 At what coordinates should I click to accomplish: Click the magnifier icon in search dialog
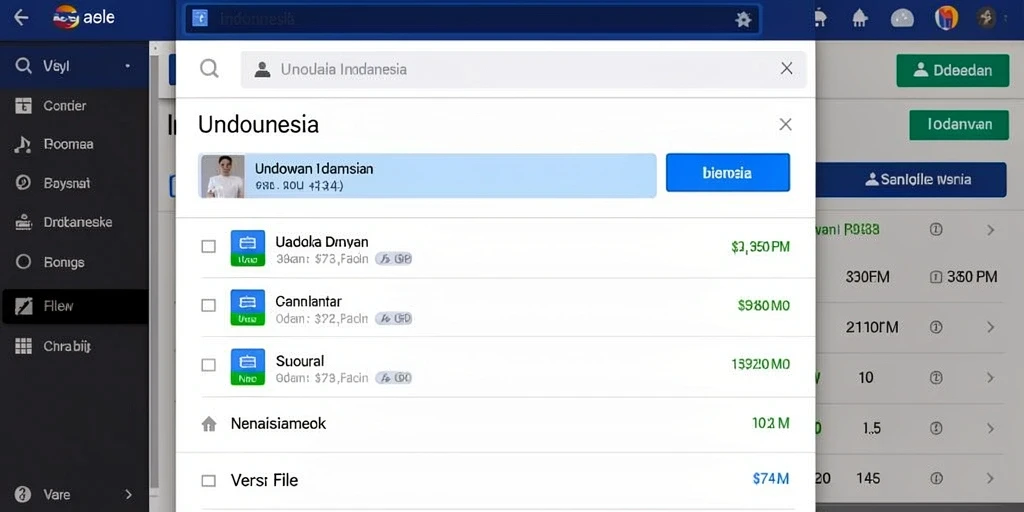(x=209, y=69)
